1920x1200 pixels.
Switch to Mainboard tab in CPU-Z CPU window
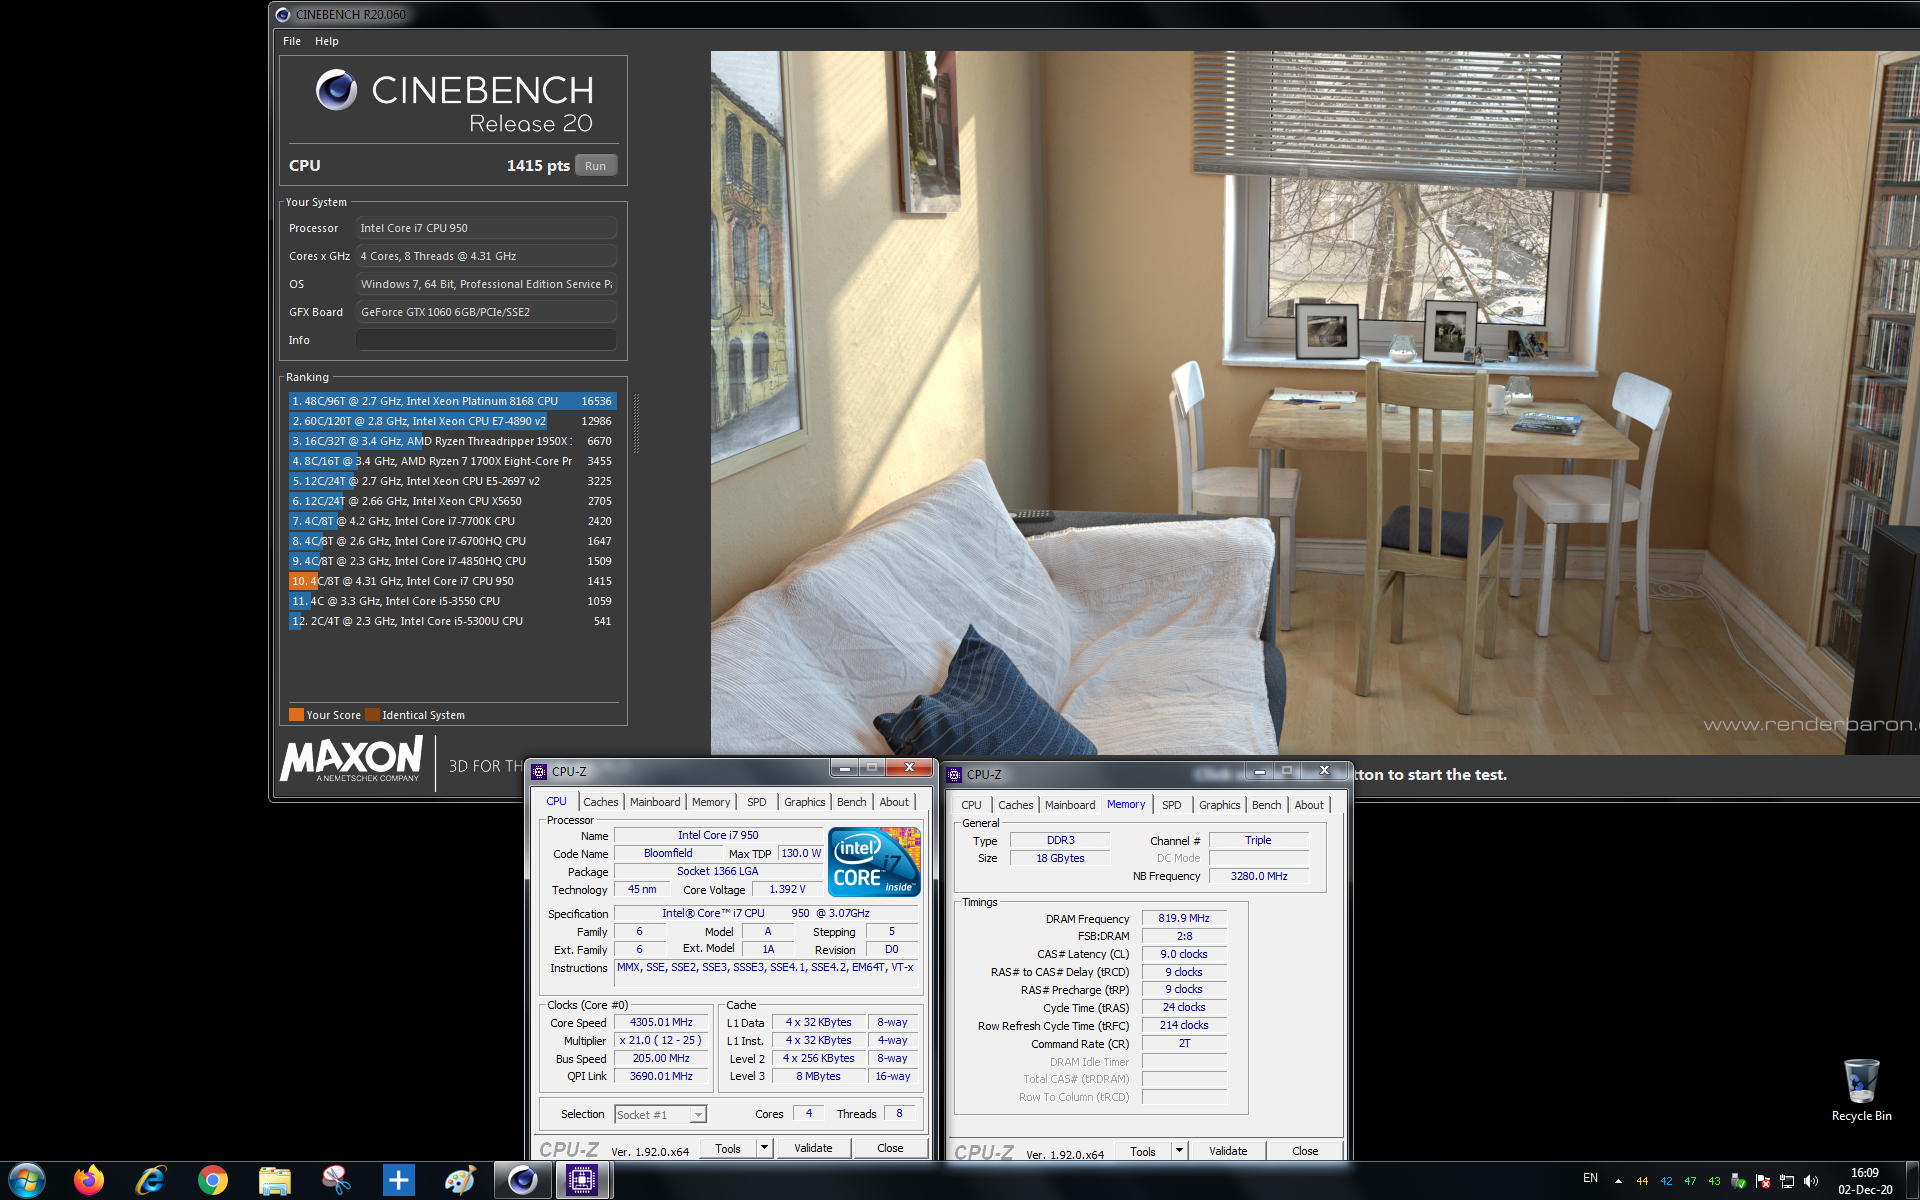click(x=654, y=802)
